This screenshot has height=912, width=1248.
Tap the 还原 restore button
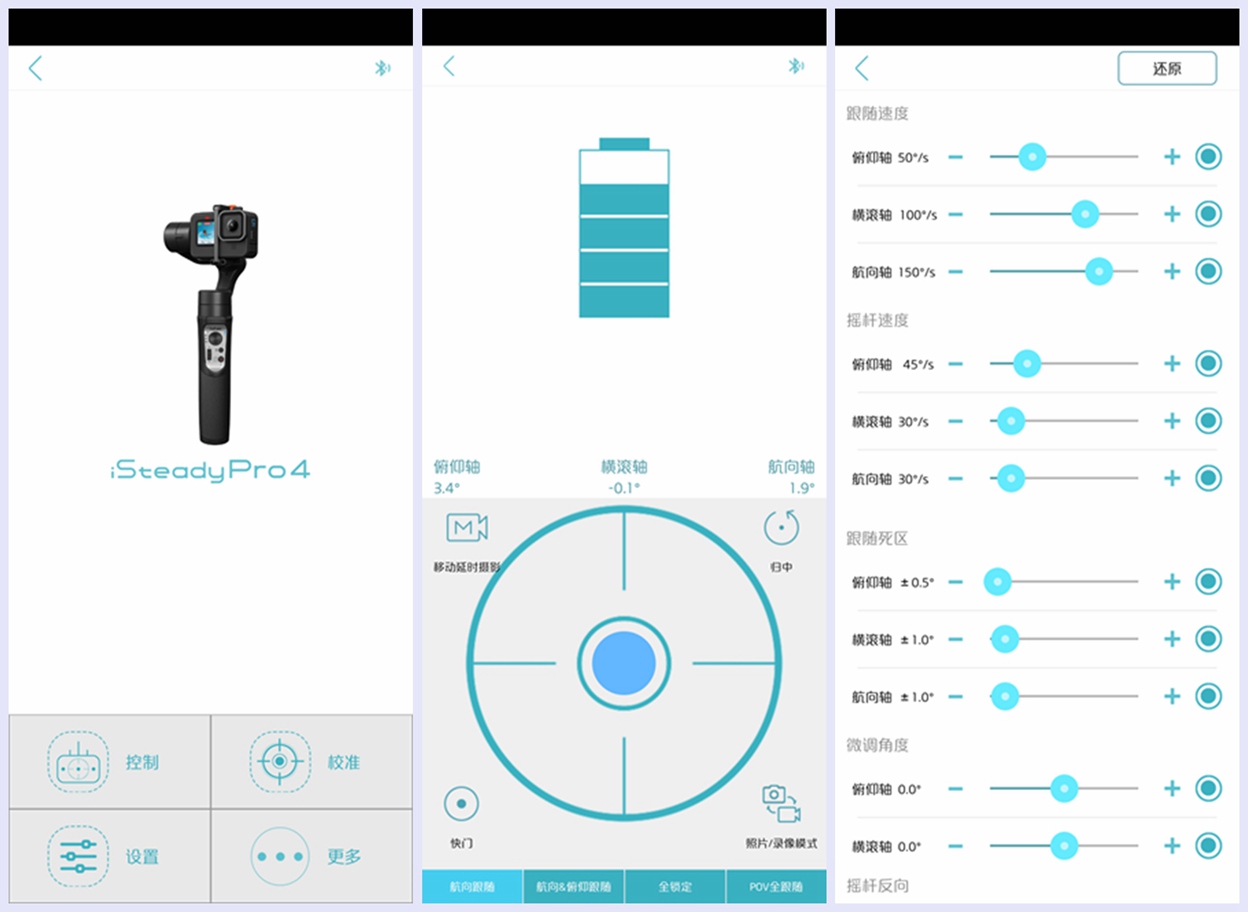(1167, 69)
